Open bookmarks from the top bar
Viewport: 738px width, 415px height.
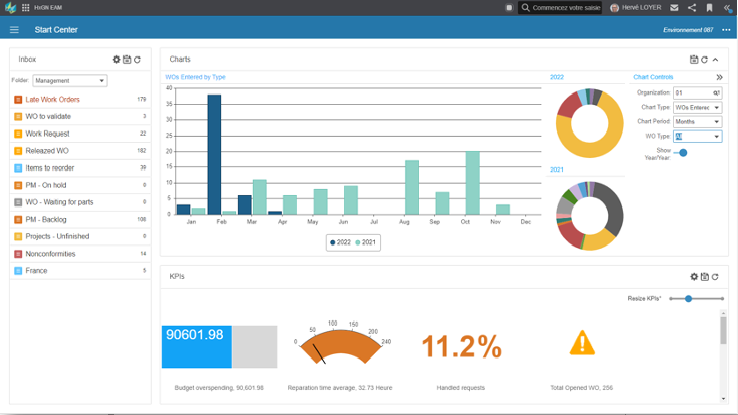[x=709, y=8]
